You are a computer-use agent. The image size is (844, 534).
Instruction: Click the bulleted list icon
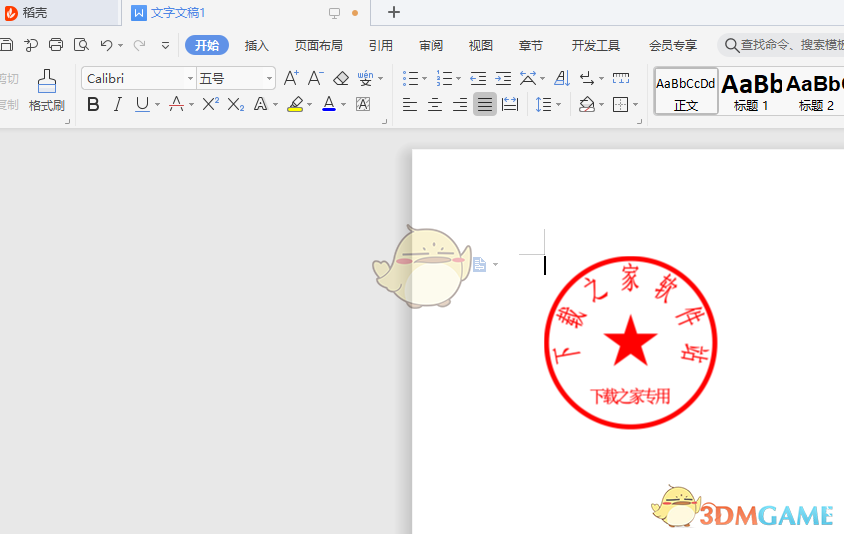click(410, 79)
